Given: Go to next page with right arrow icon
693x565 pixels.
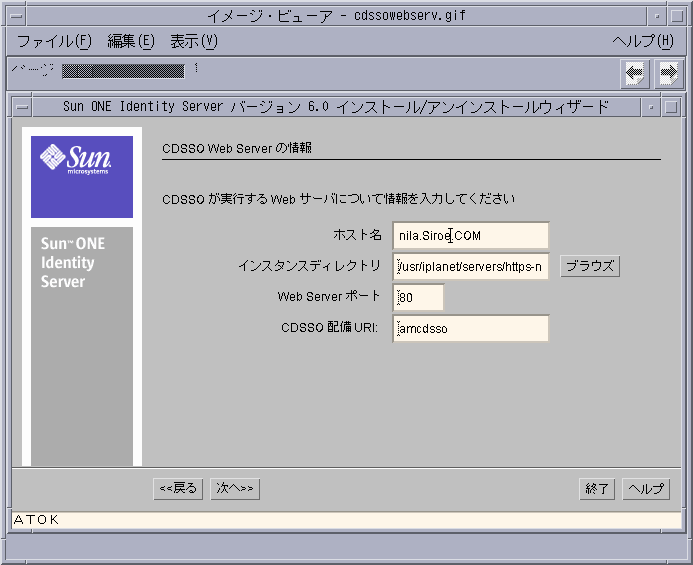Looking at the screenshot, I should pos(669,73).
